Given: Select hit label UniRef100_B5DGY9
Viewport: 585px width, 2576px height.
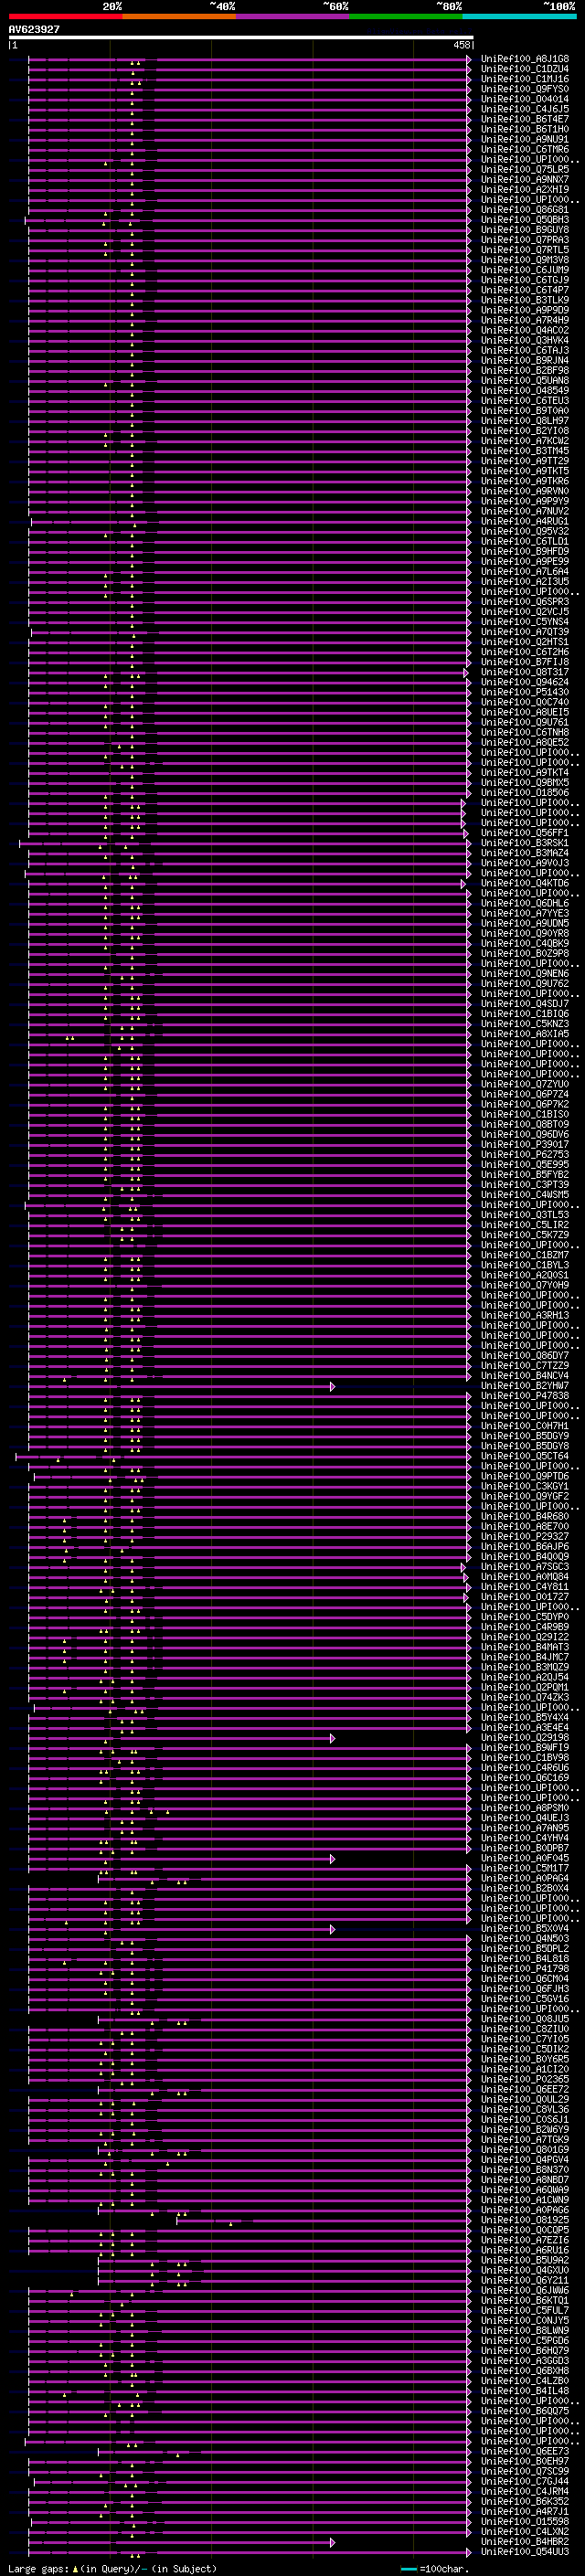Looking at the screenshot, I should click(525, 1436).
